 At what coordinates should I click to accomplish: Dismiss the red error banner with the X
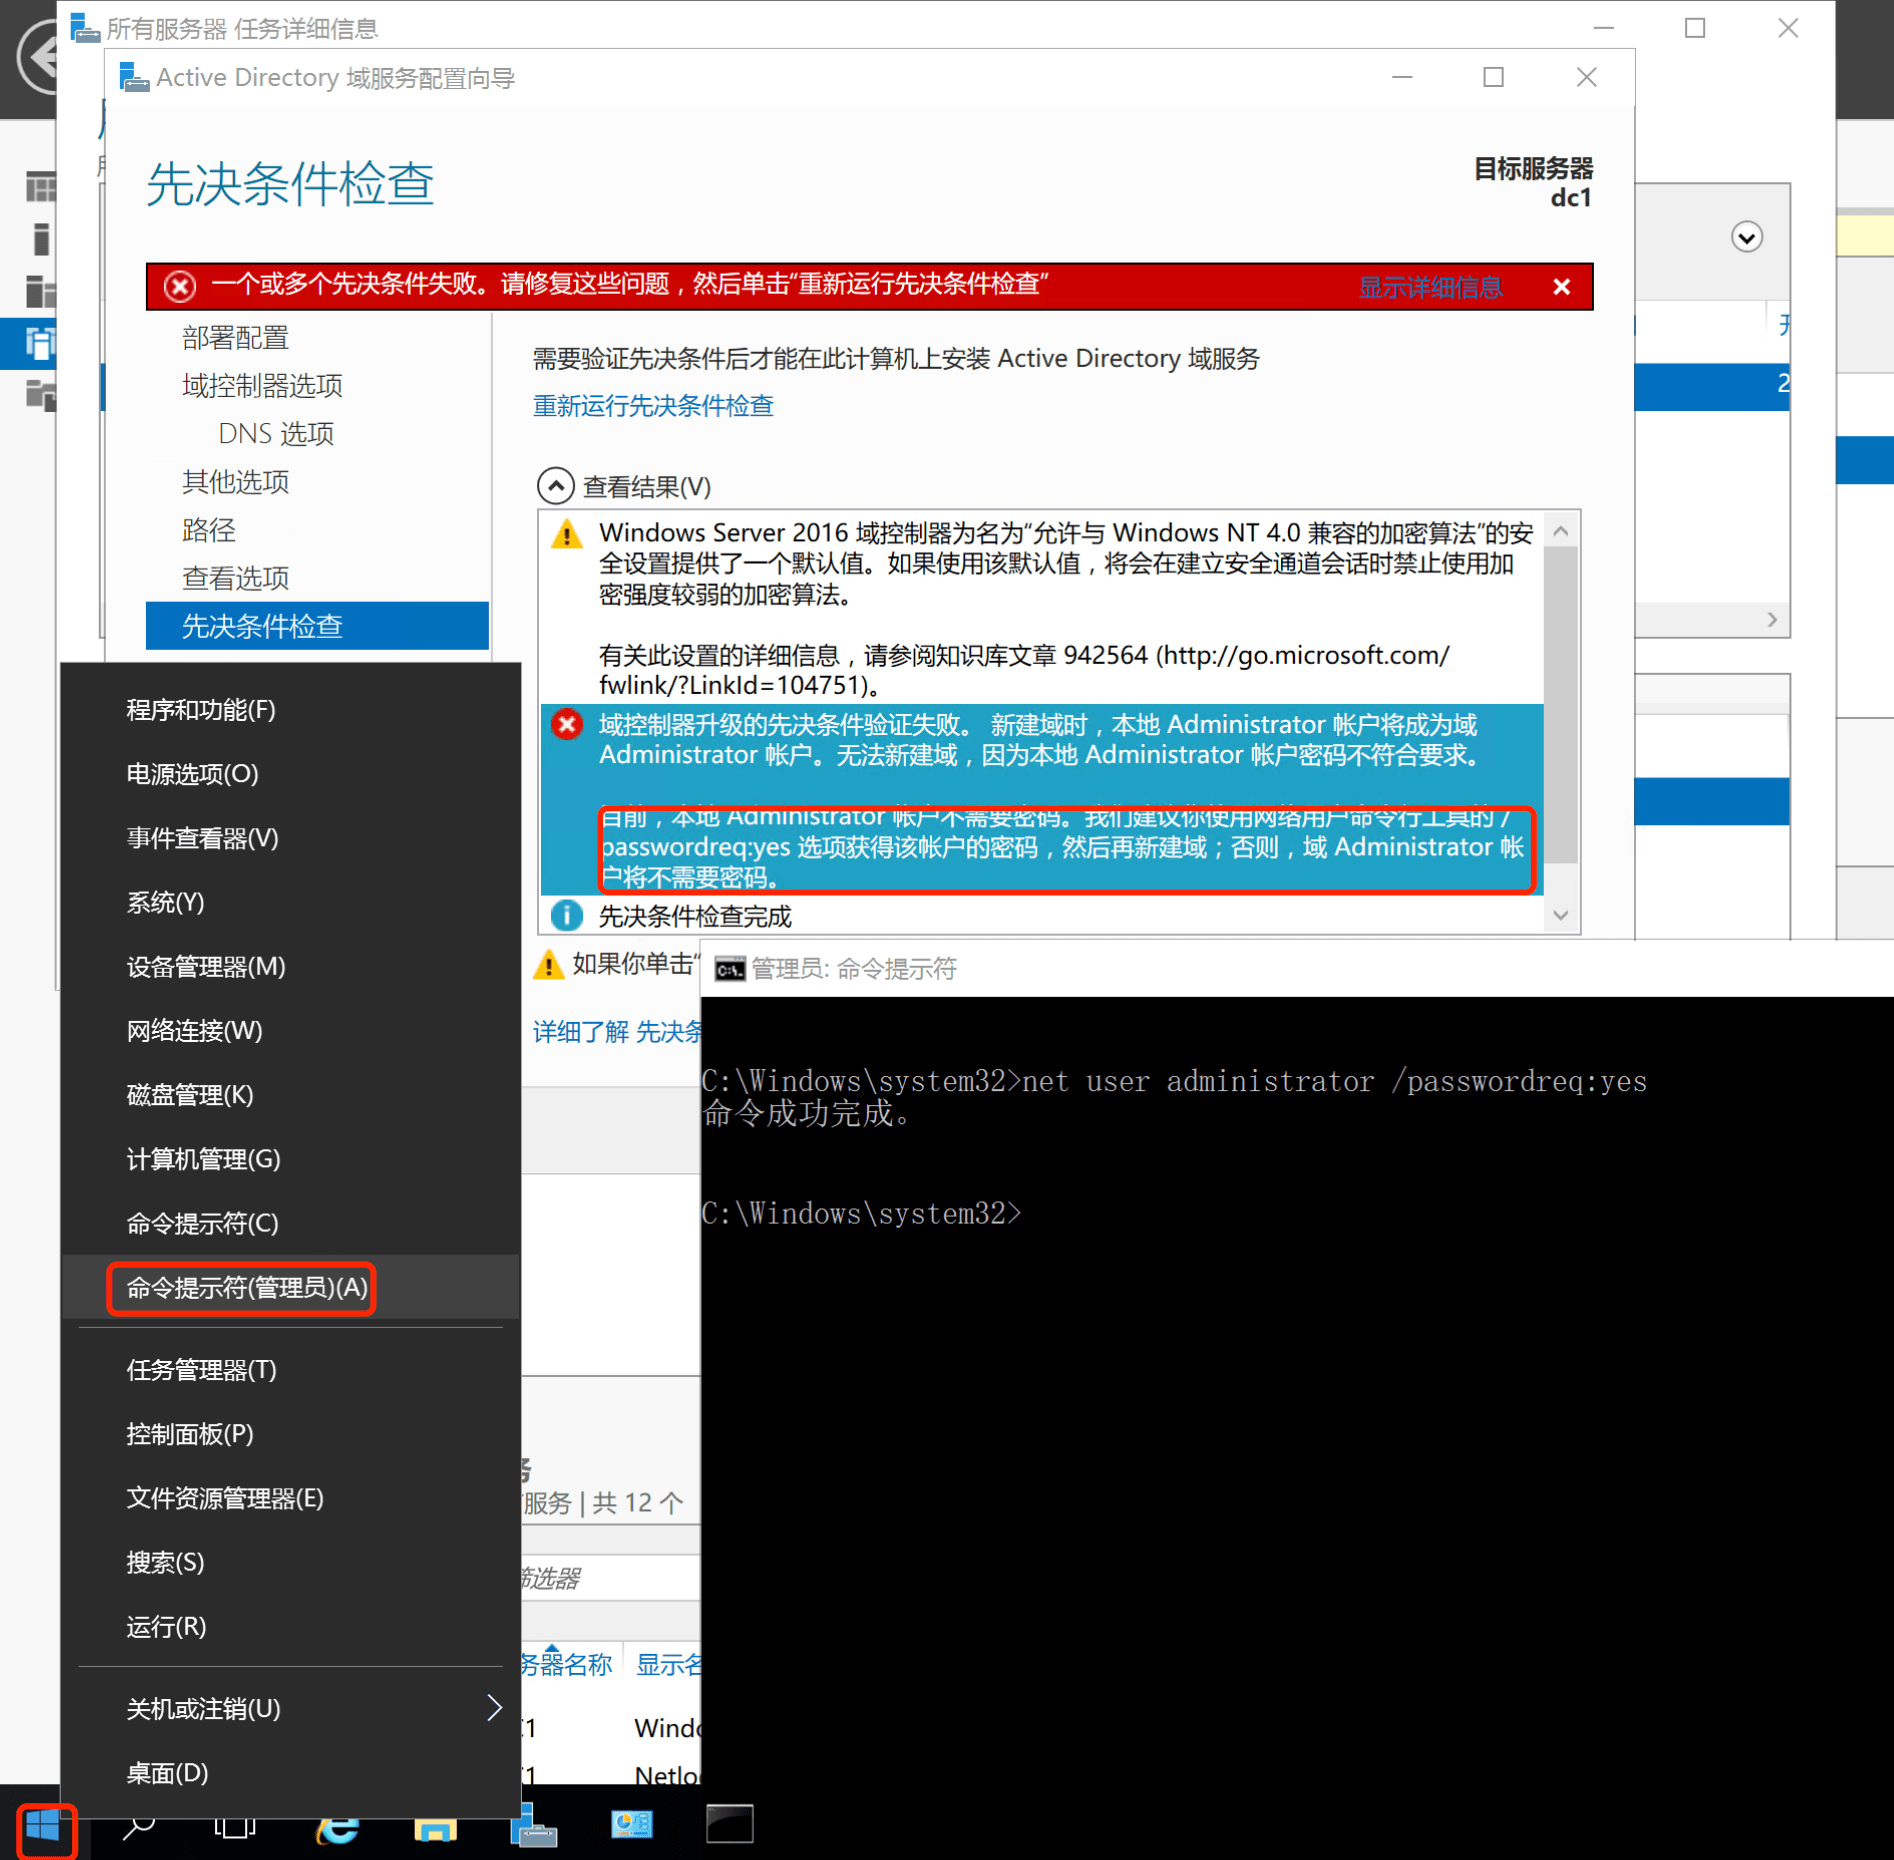click(1561, 288)
